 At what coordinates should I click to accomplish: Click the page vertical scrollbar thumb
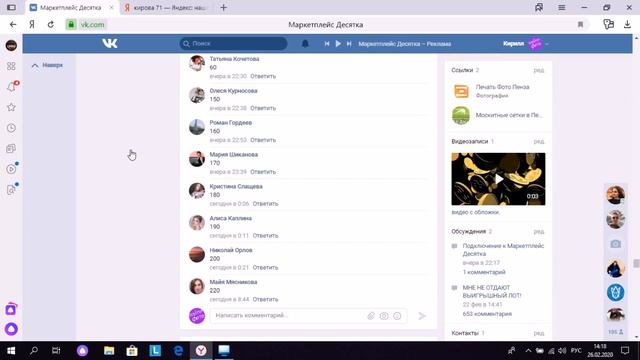pyautogui.click(x=636, y=264)
